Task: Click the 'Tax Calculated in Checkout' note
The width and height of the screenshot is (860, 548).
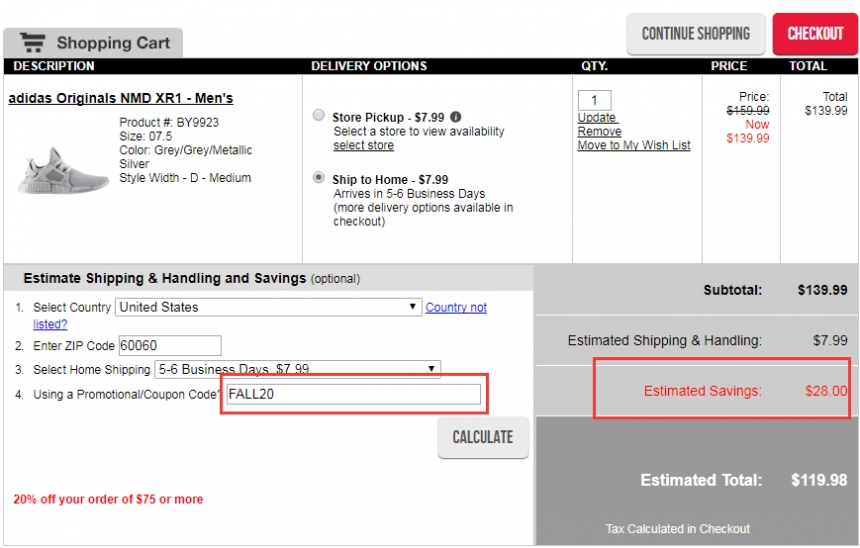Action: click(x=677, y=529)
